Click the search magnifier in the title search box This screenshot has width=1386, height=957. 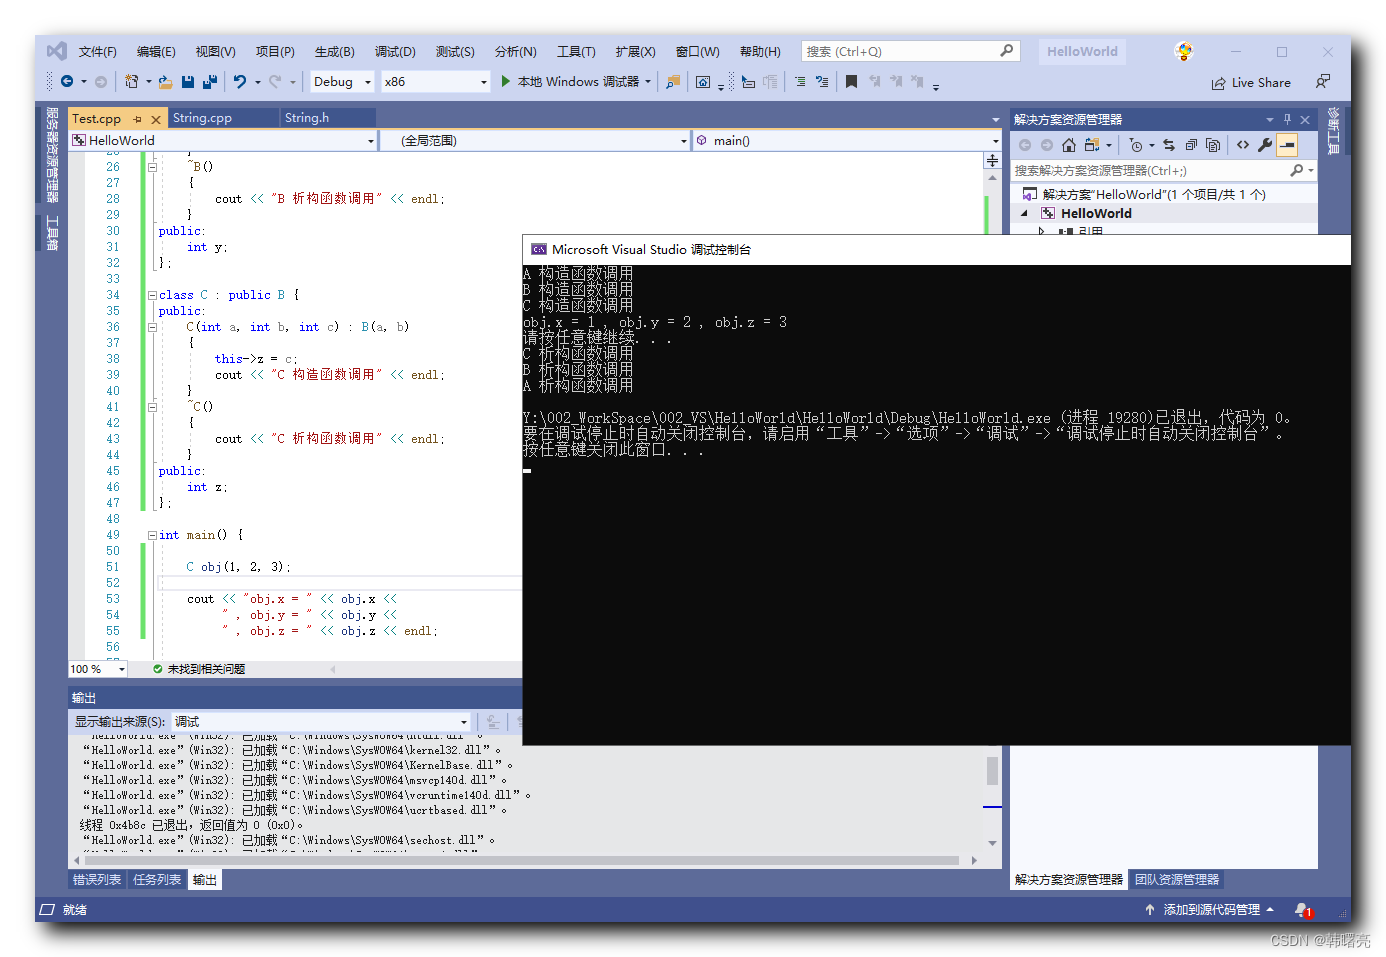pyautogui.click(x=1007, y=51)
